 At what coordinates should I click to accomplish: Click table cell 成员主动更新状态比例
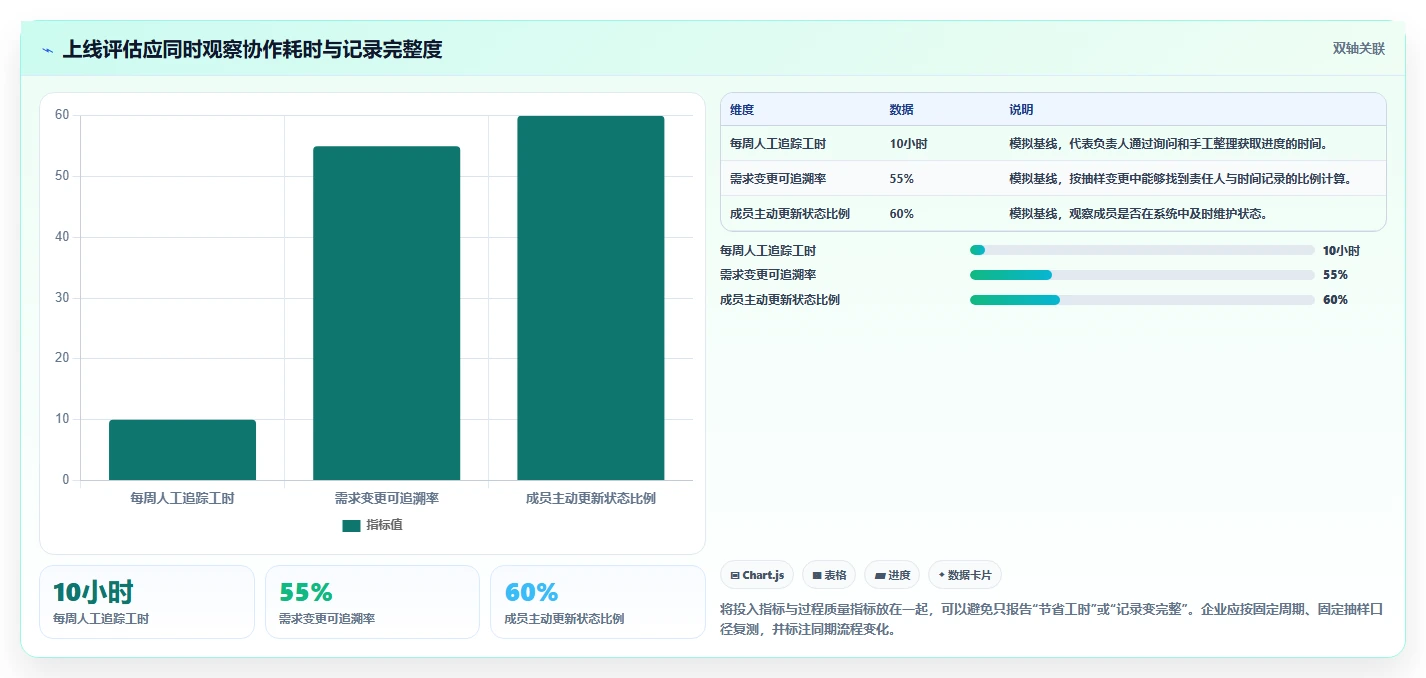click(790, 214)
